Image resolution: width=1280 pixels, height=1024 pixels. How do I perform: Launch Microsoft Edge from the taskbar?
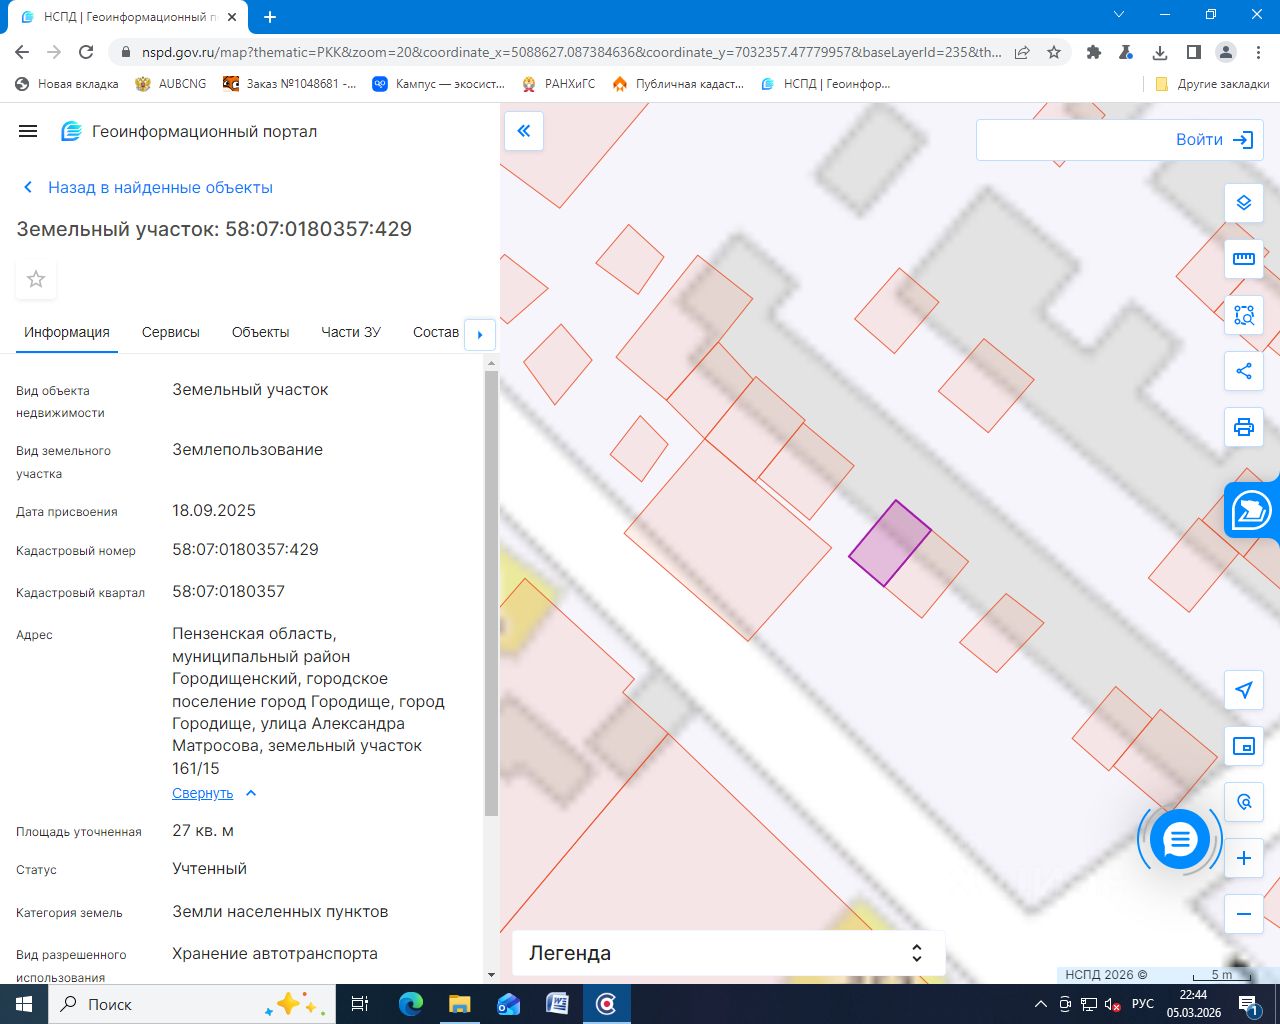click(411, 1004)
